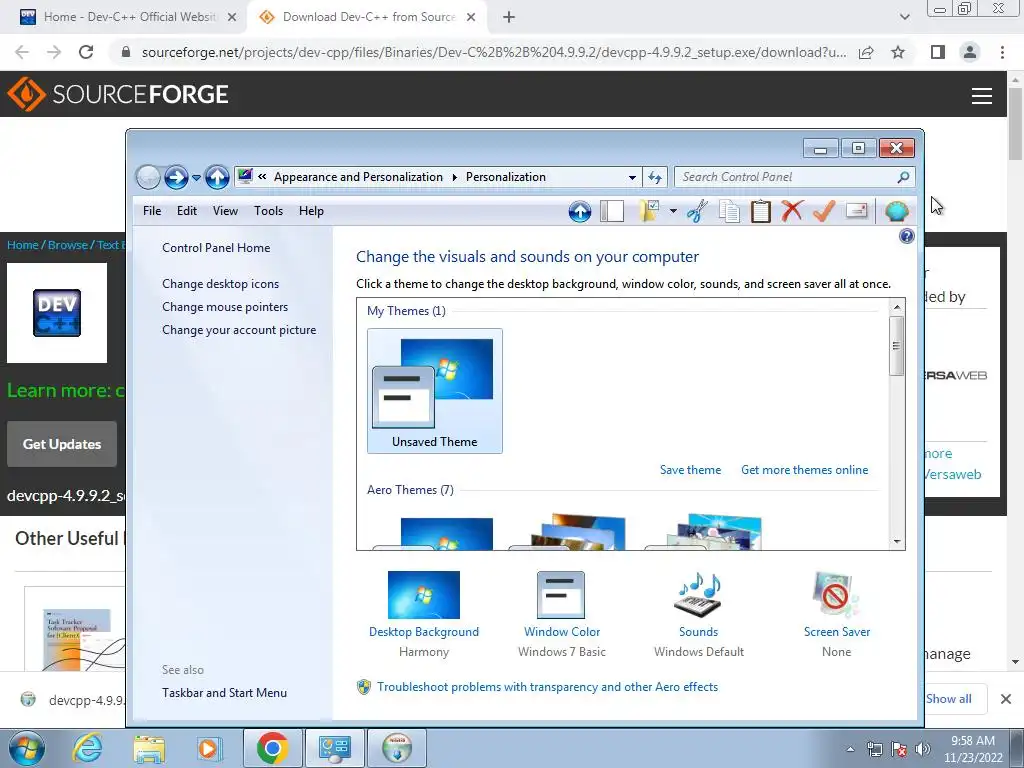Click the scissors Cut toolbar icon
Image resolution: width=1024 pixels, height=768 pixels.
(697, 212)
